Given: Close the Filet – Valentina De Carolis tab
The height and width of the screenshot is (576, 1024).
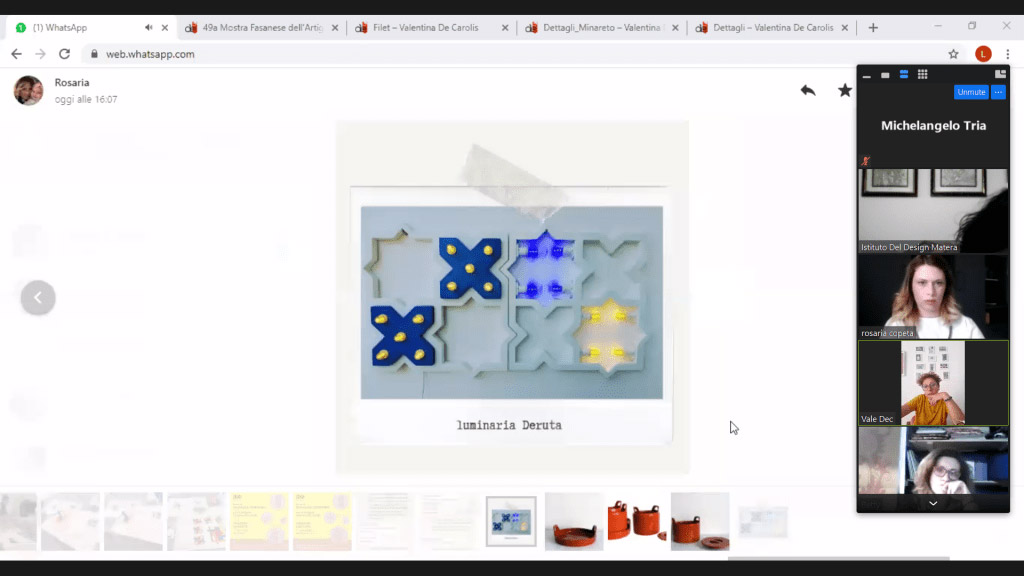Looking at the screenshot, I should [505, 27].
